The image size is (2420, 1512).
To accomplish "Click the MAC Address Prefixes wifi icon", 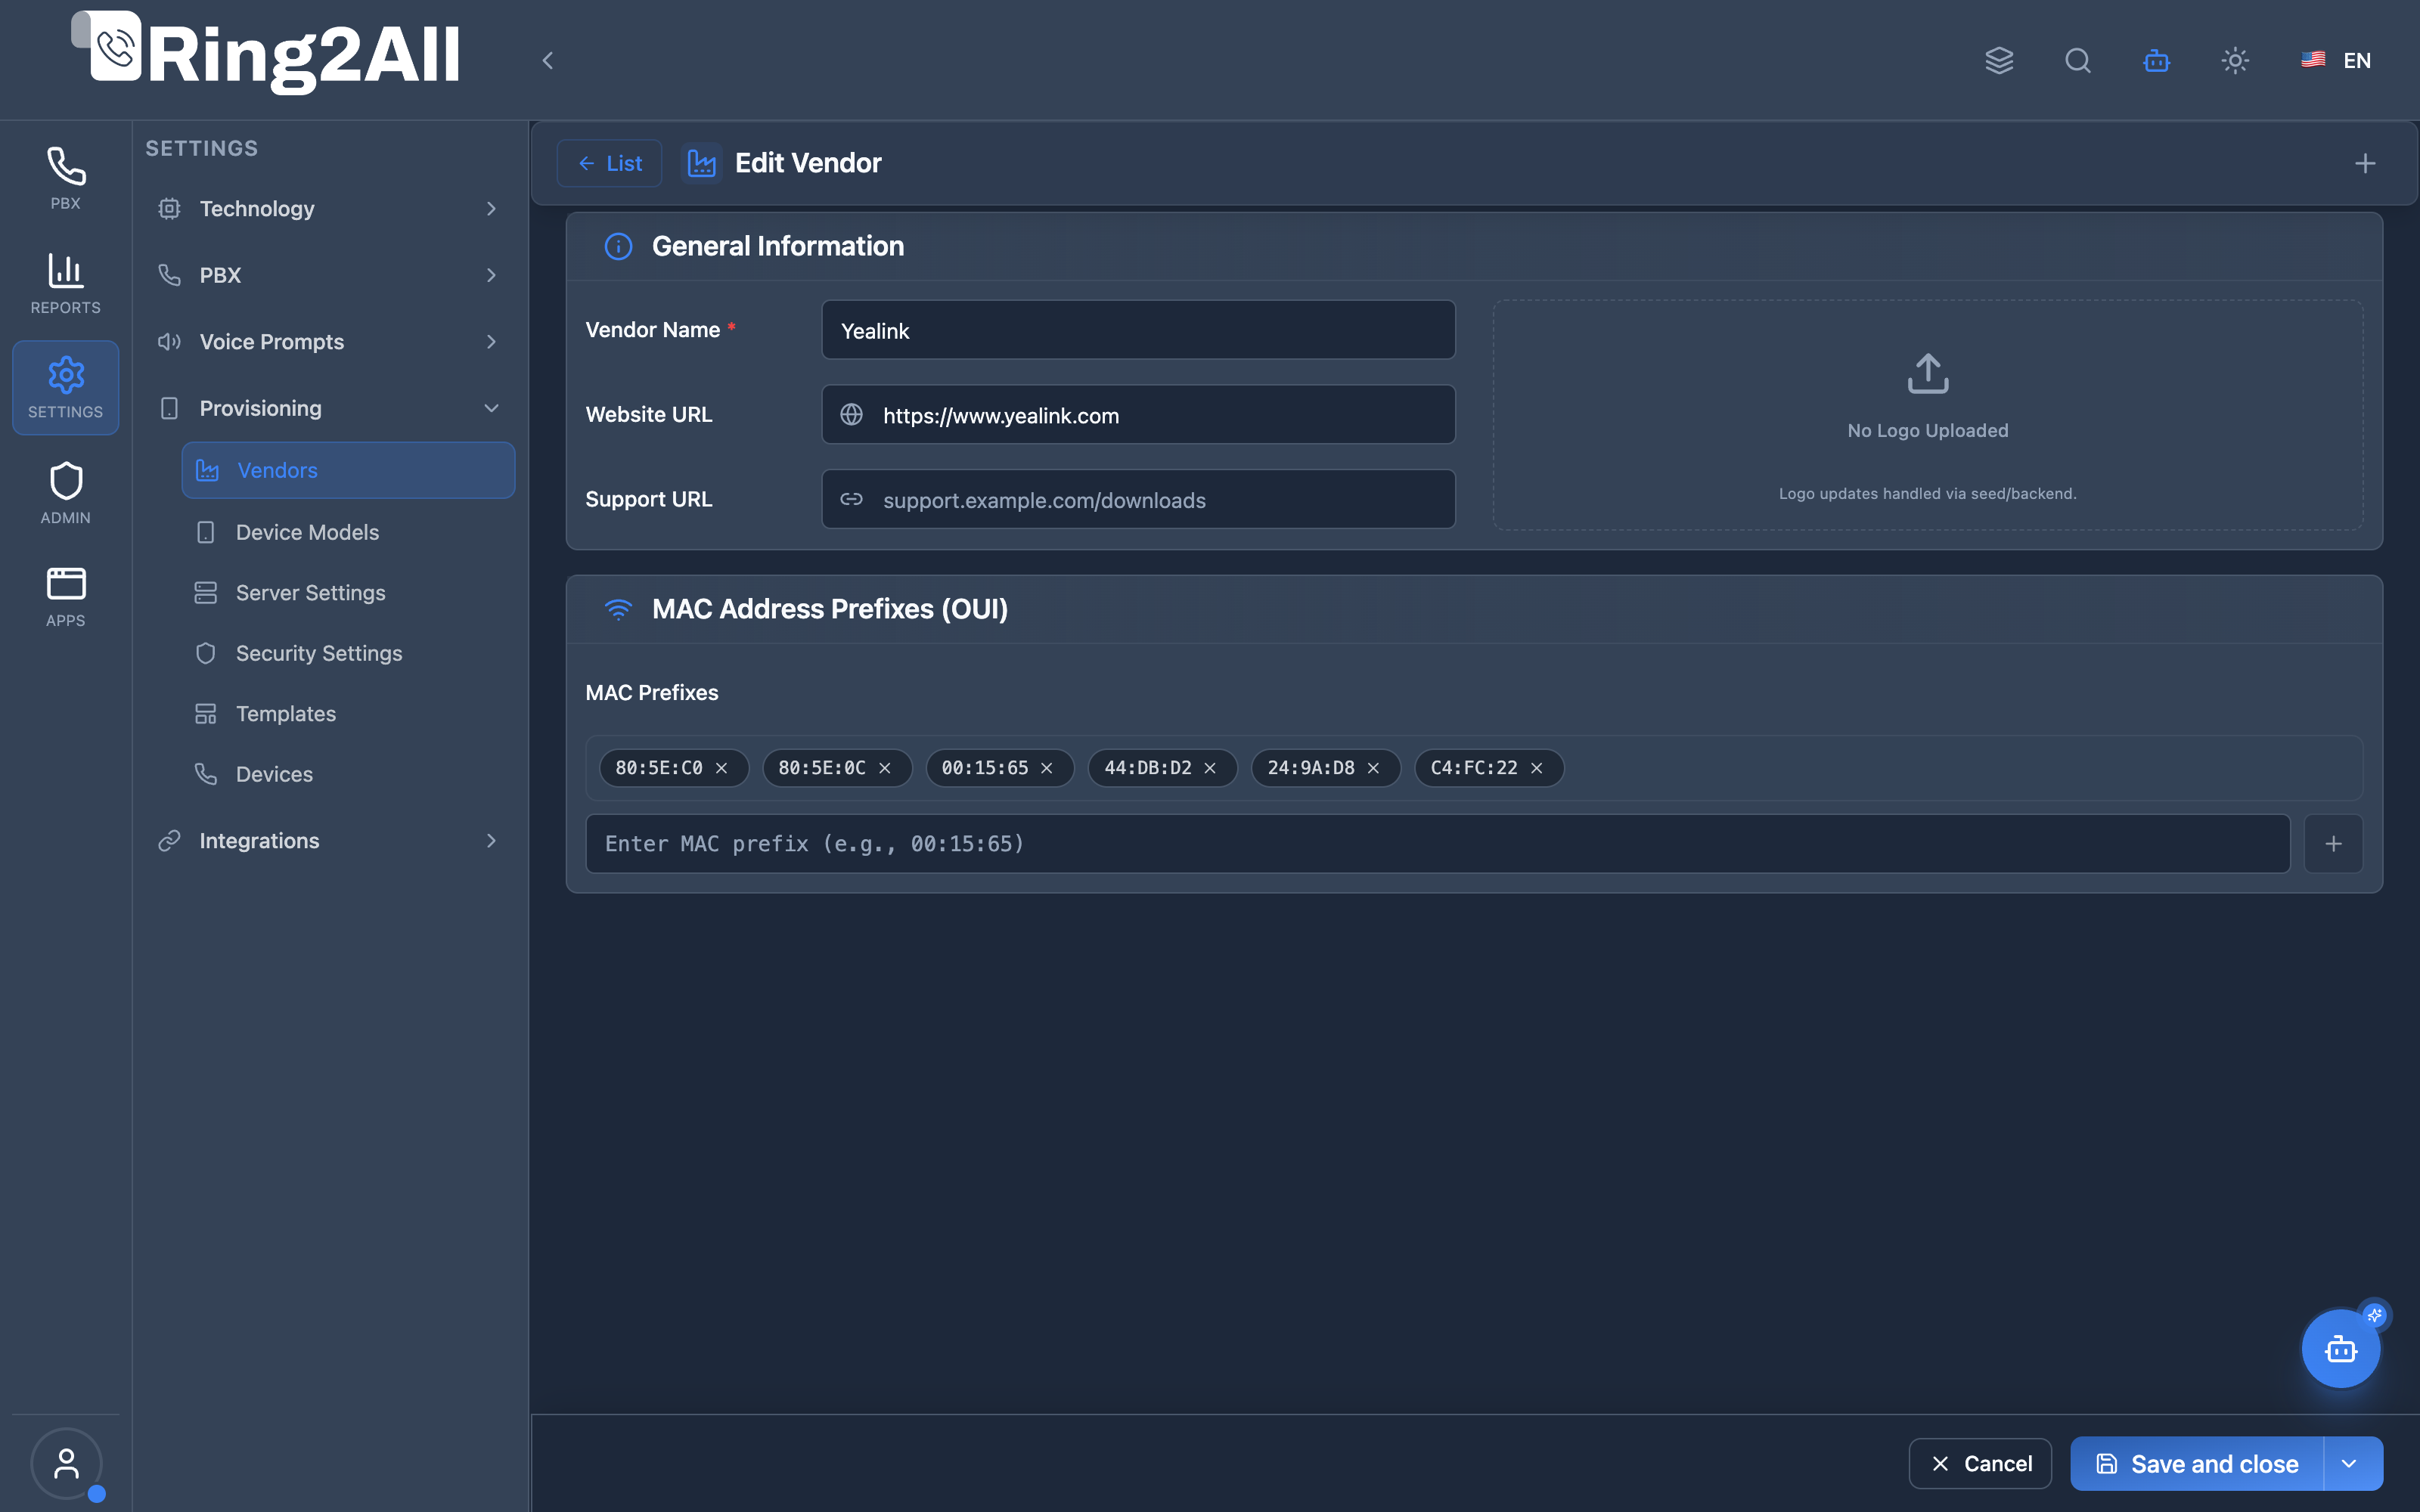I will [x=618, y=609].
